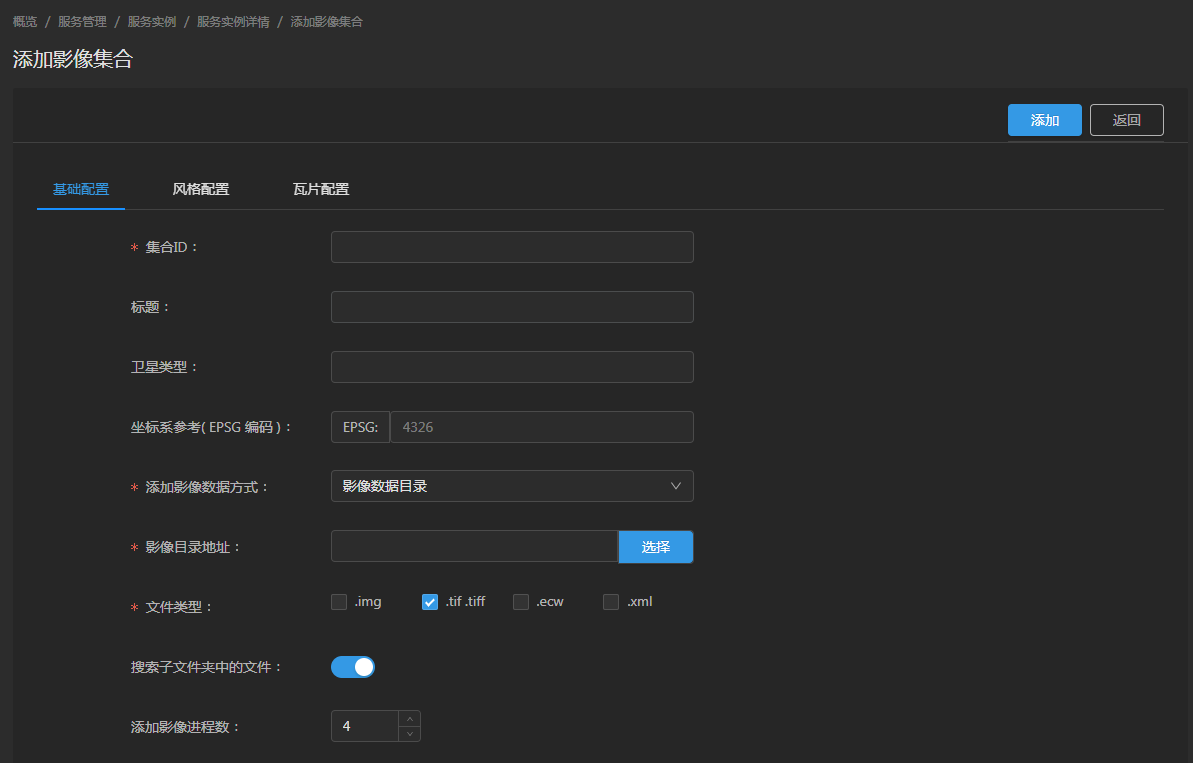The height and width of the screenshot is (763, 1193).
Task: Navigate to 服务管理 via breadcrumb
Action: click(82, 20)
